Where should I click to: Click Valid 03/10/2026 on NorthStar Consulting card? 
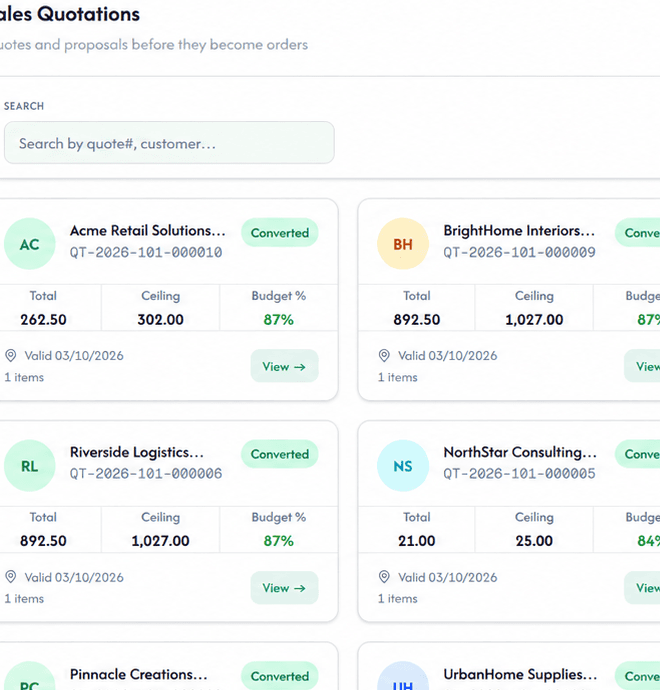(447, 577)
